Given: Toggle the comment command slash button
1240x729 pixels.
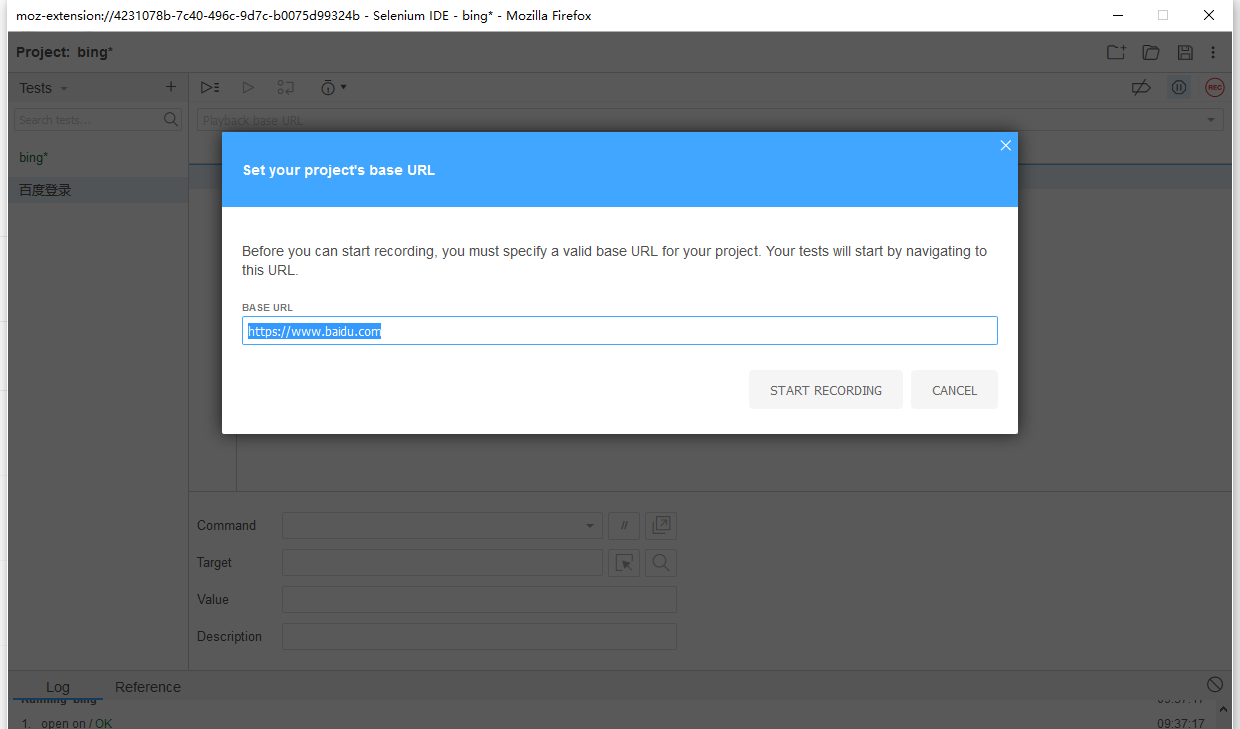Looking at the screenshot, I should (624, 526).
